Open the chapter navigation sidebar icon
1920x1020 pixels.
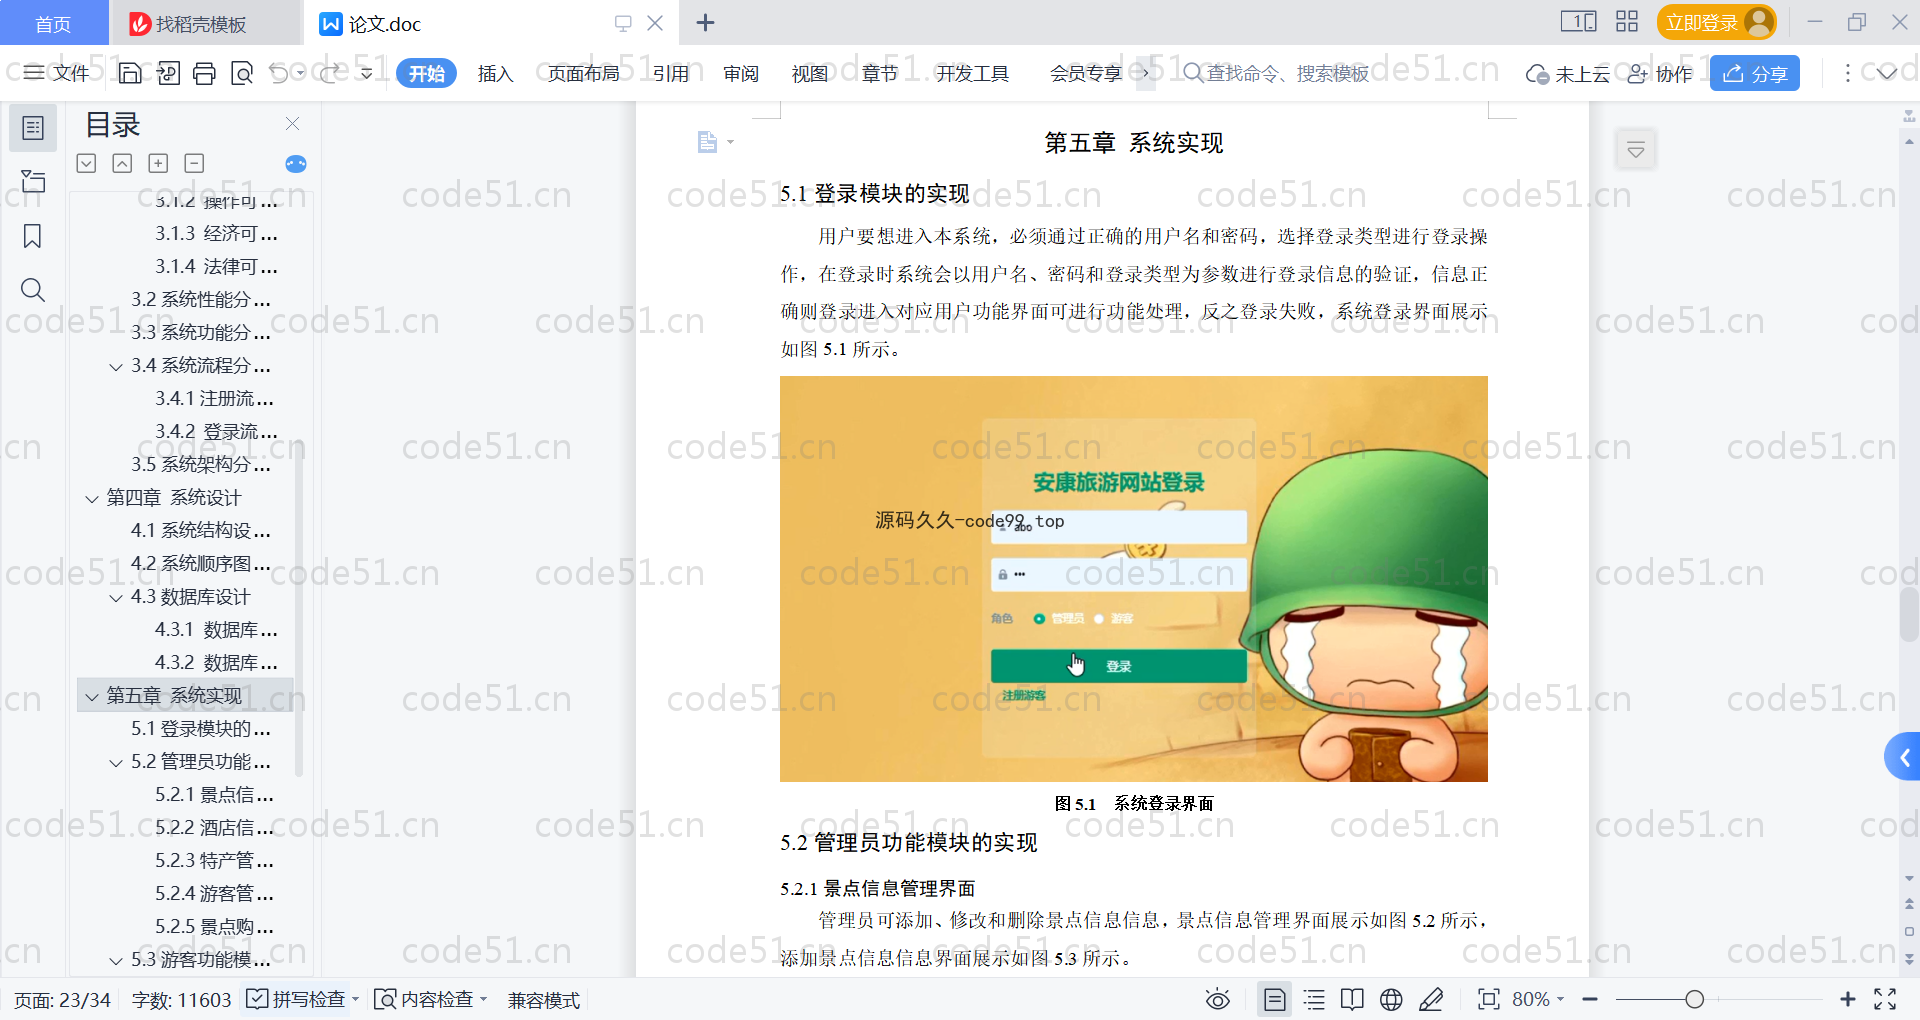(x=33, y=181)
